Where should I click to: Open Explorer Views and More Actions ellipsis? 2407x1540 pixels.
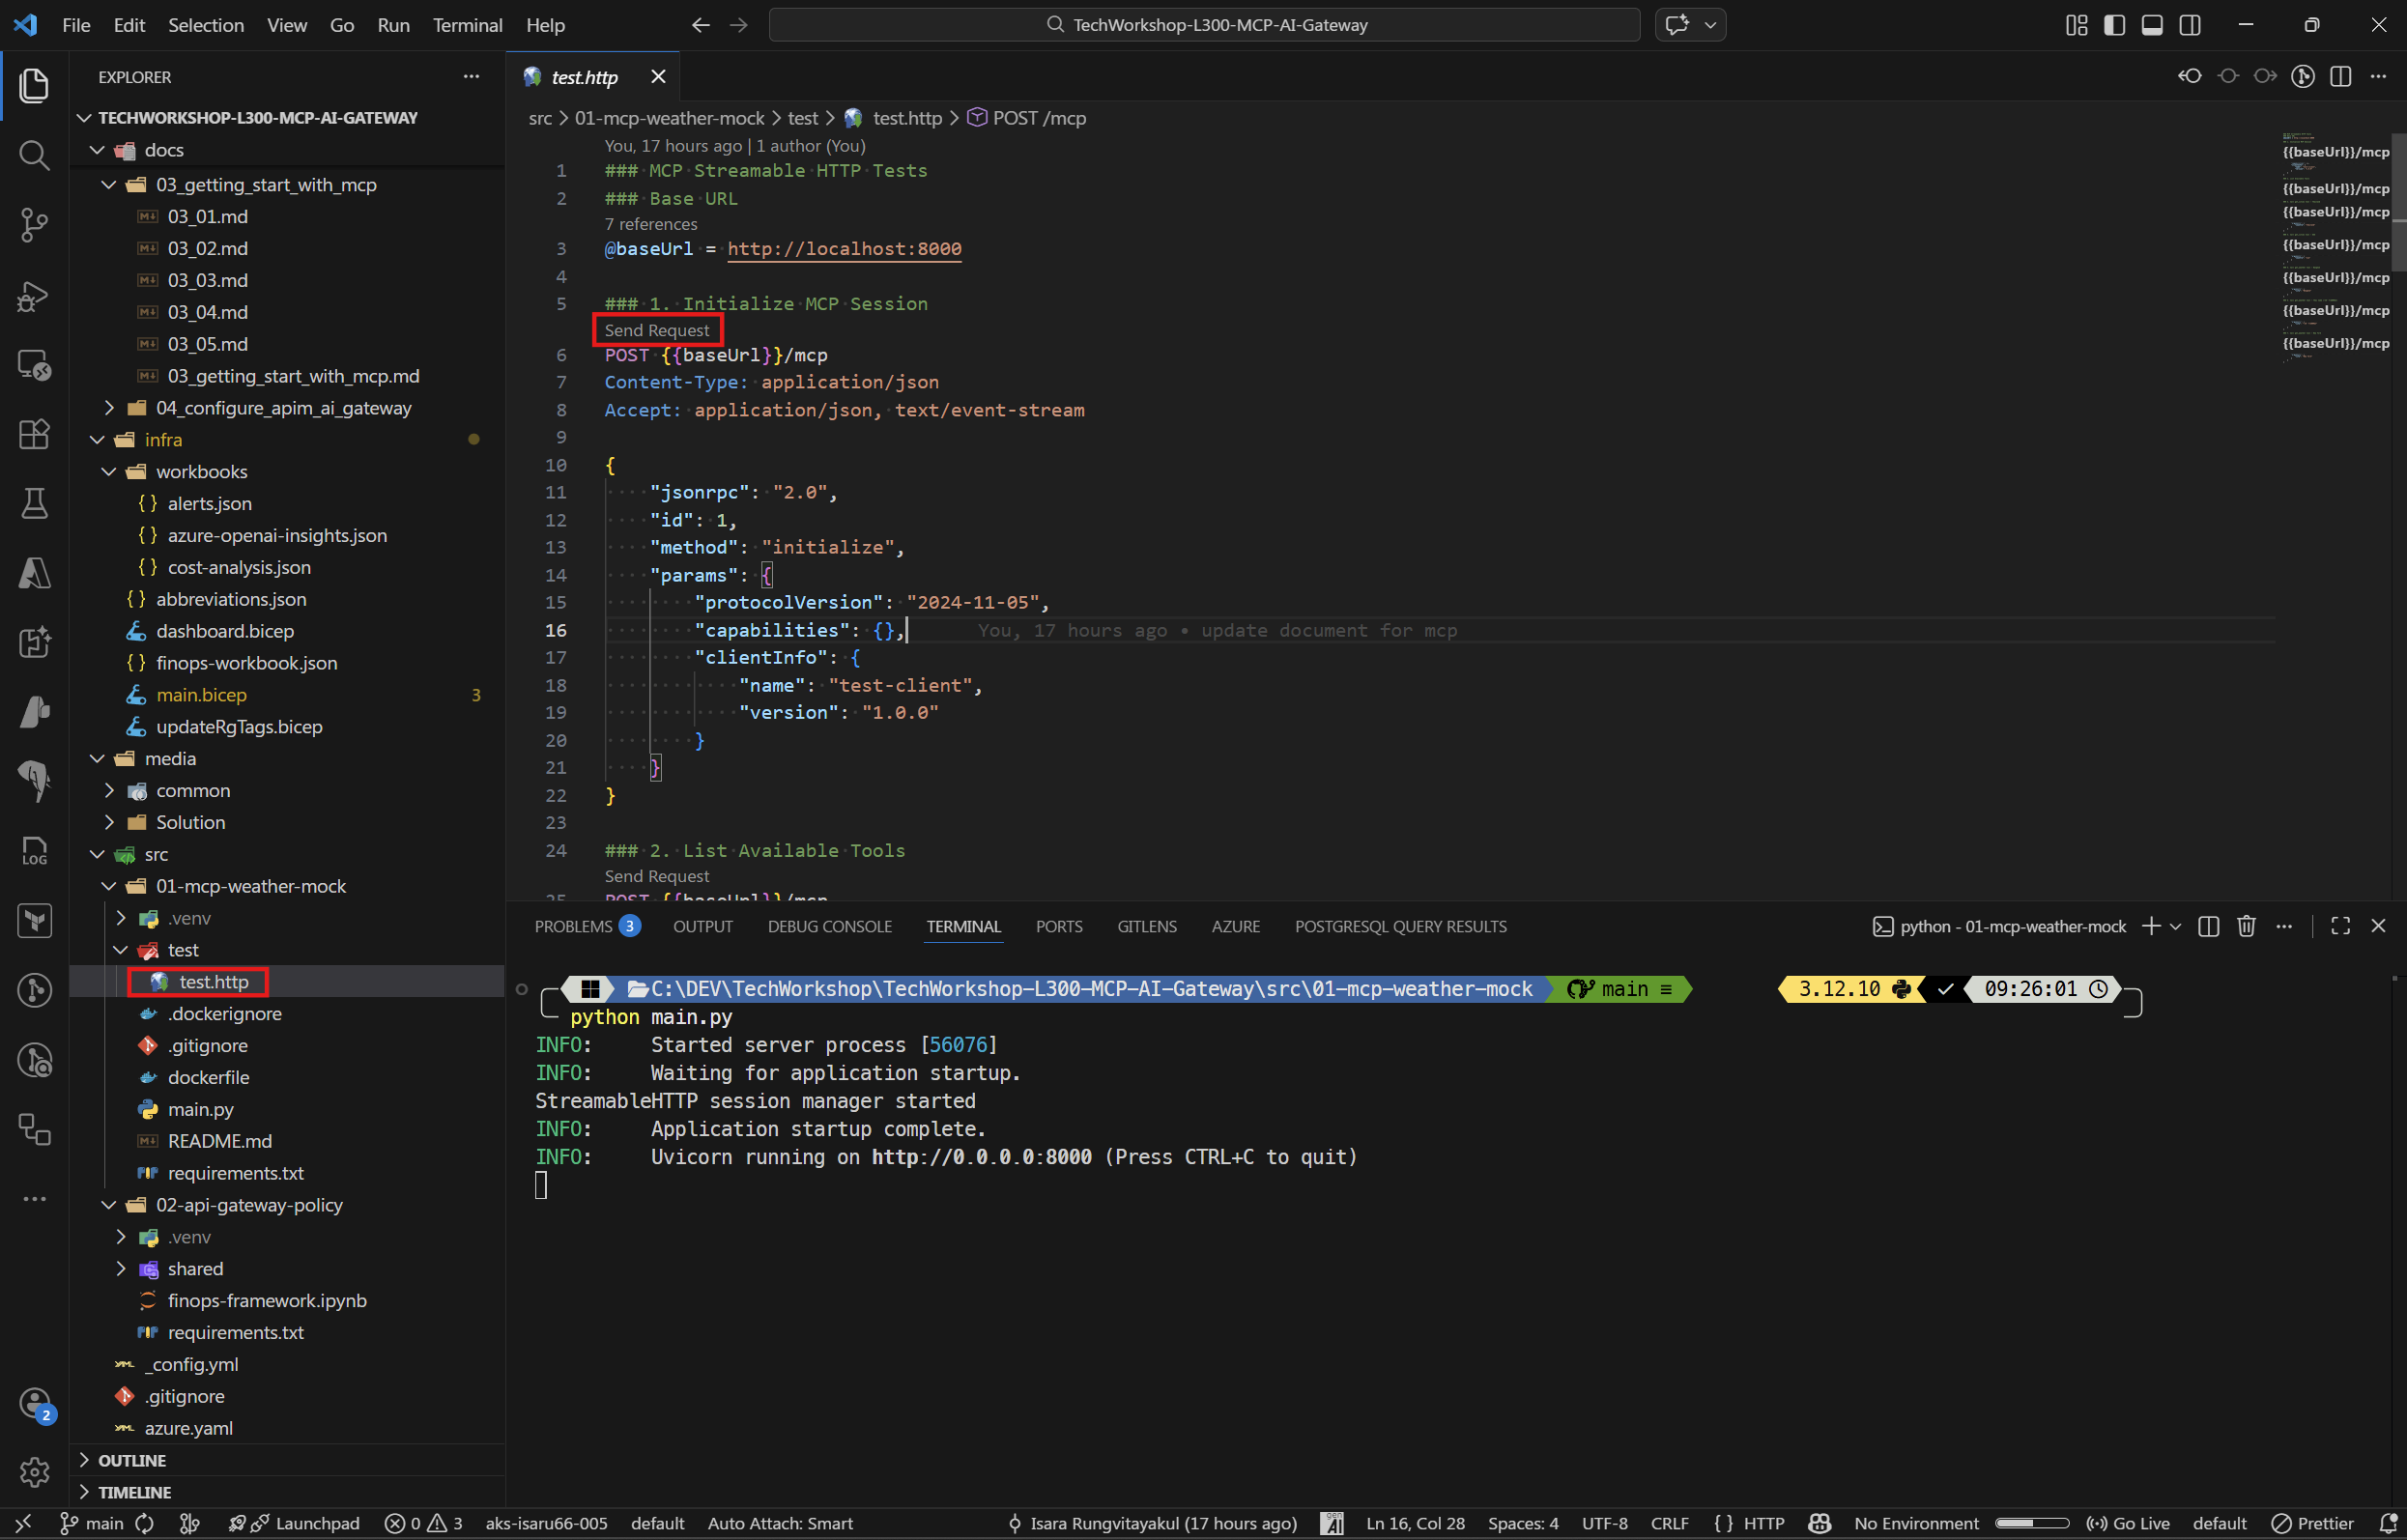point(471,77)
